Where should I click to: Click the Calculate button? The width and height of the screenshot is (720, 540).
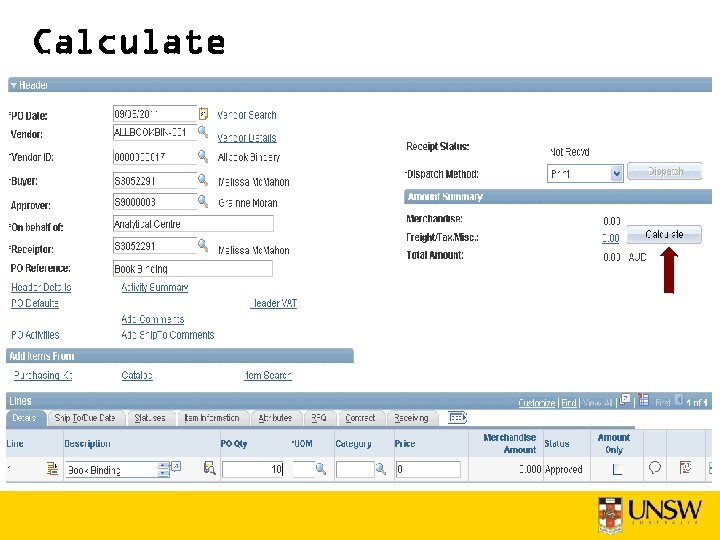664,234
